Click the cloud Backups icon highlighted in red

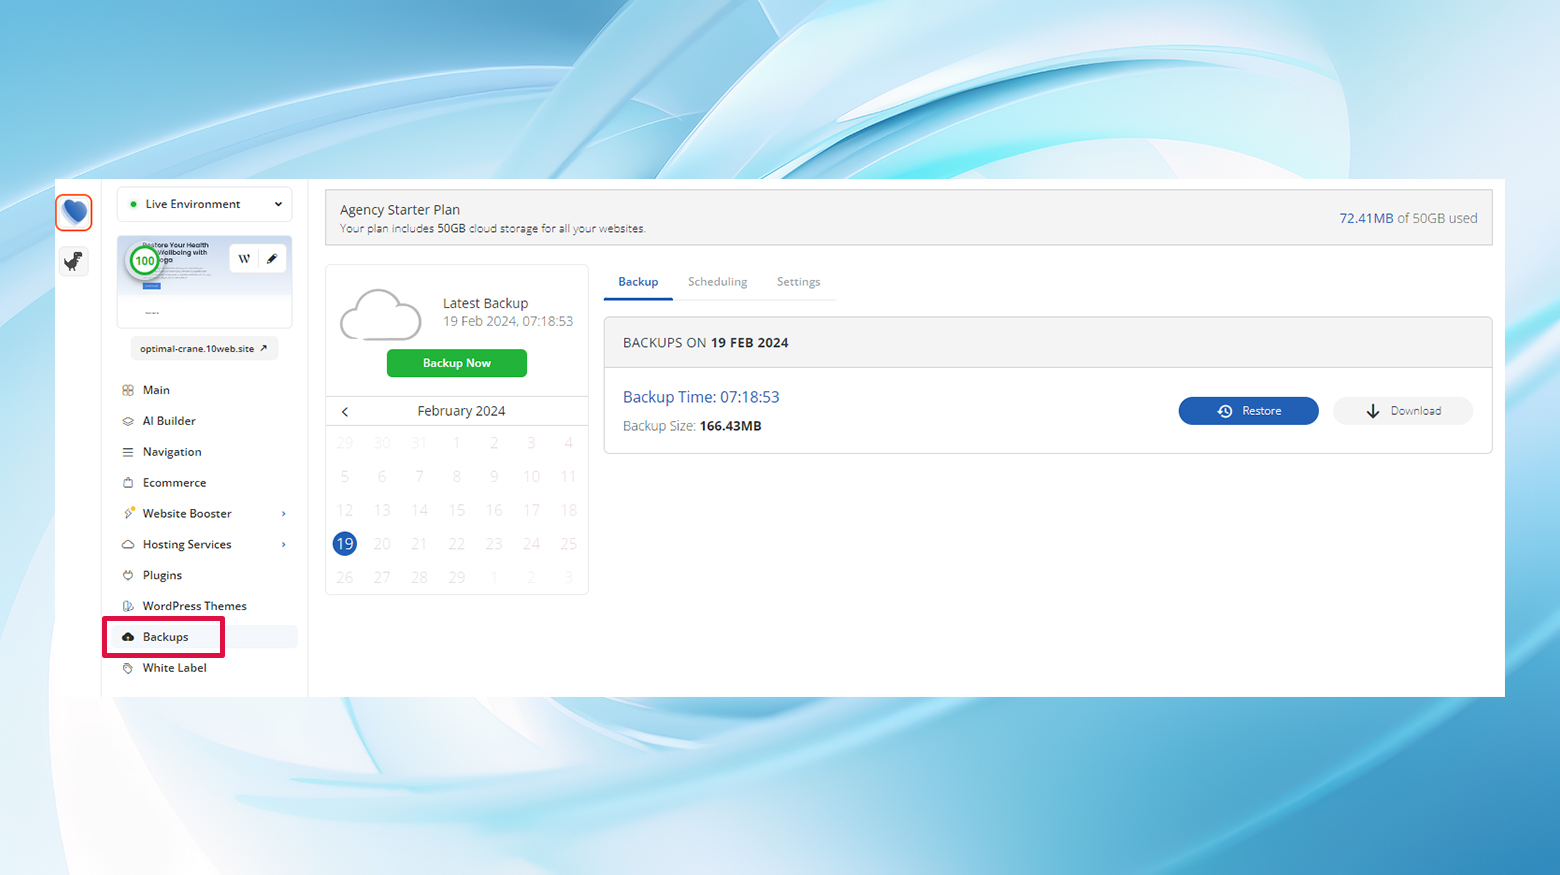(x=129, y=637)
